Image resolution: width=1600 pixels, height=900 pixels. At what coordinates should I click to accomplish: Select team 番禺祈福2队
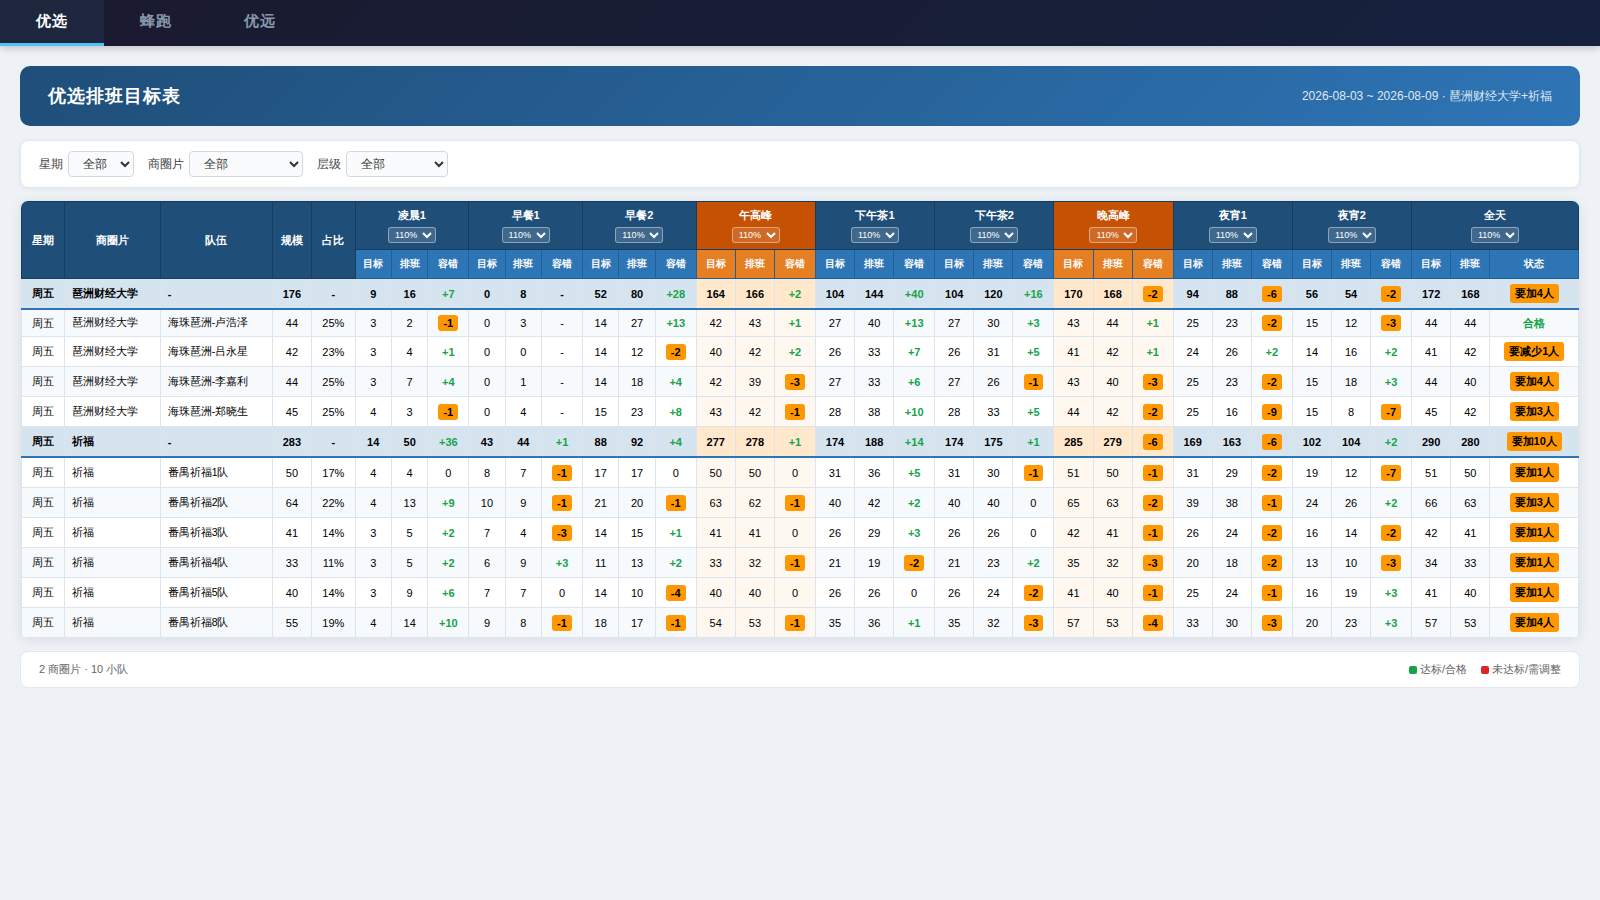(198, 503)
